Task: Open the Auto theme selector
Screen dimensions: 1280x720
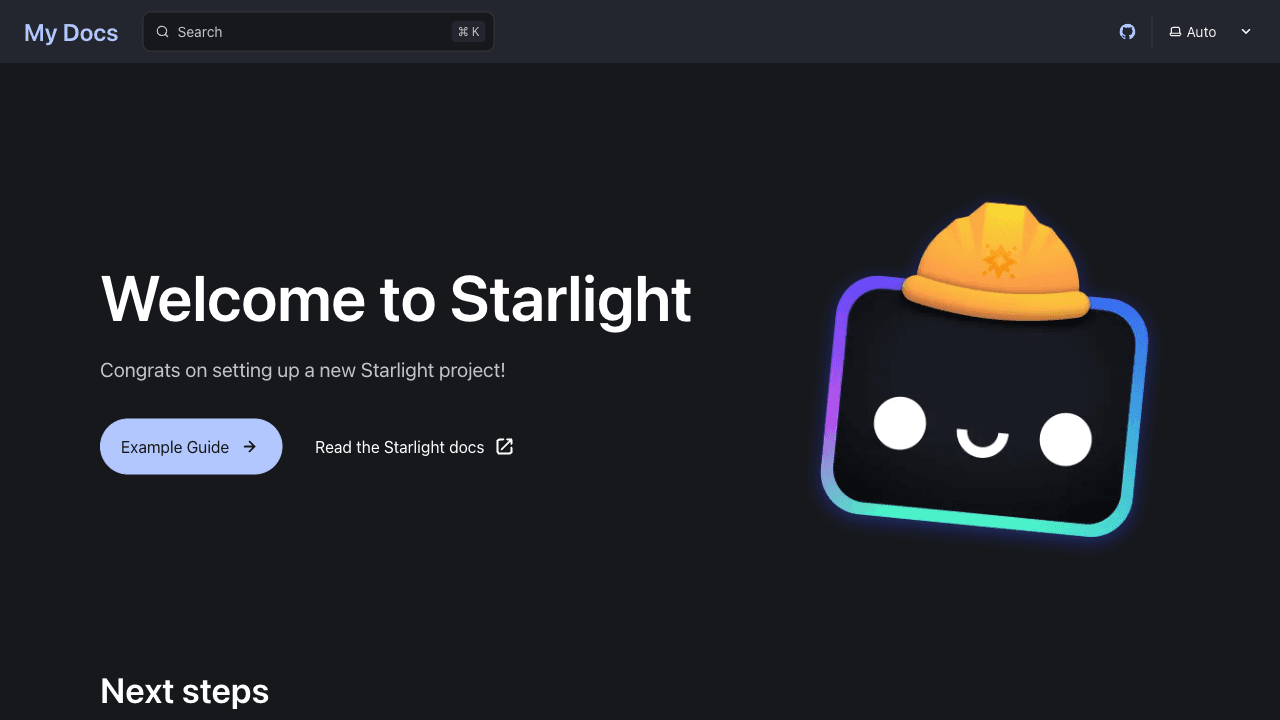Action: coord(1201,32)
